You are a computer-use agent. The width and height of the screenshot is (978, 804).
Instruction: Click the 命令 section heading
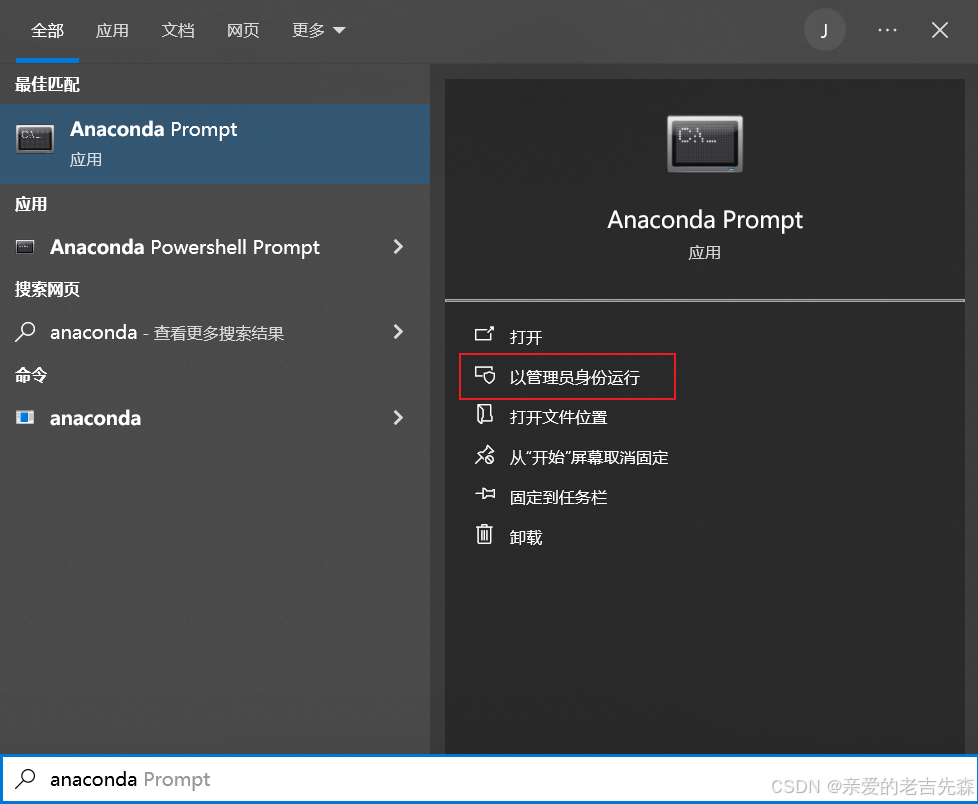[x=31, y=375]
